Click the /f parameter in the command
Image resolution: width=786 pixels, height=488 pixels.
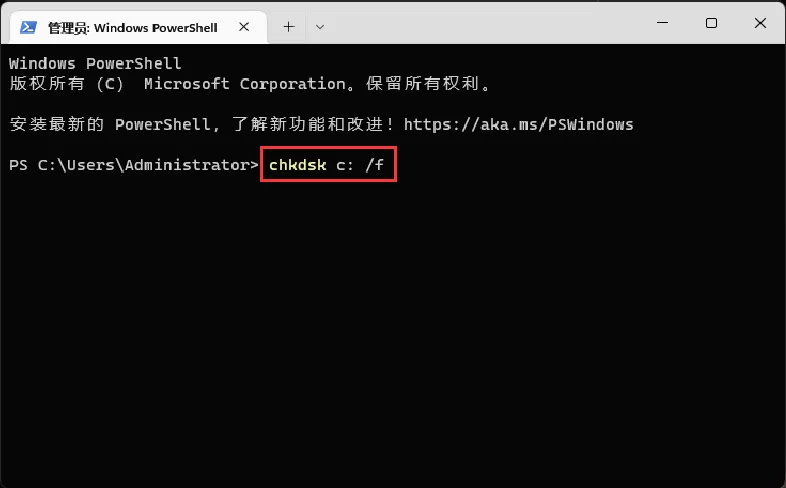[374, 165]
